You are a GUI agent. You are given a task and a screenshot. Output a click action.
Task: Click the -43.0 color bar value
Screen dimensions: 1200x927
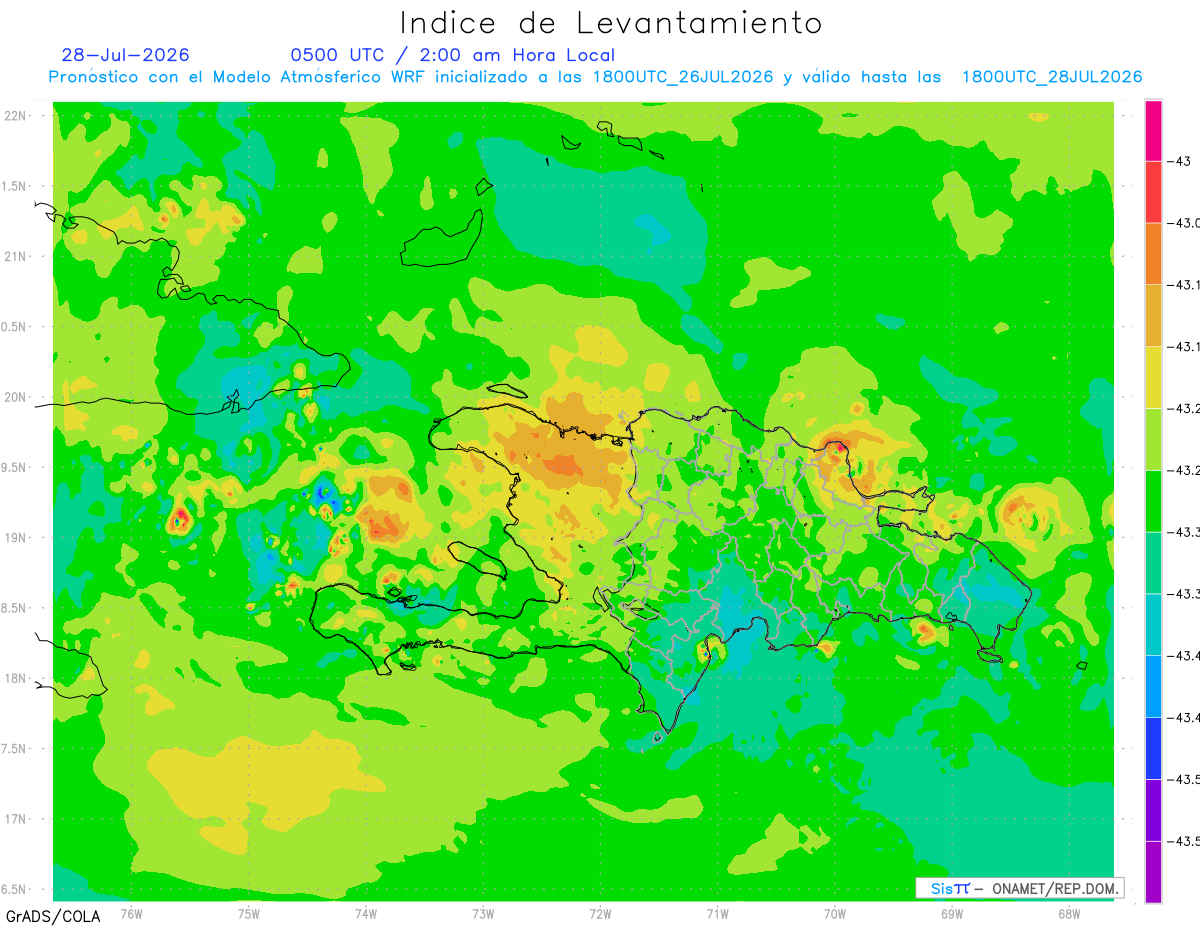click(x=1183, y=223)
